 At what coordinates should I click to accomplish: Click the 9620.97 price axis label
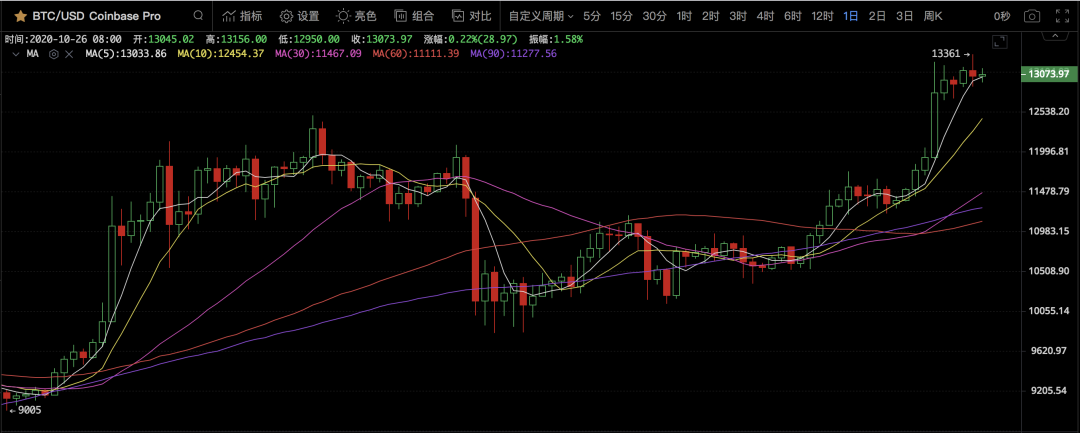pos(1047,351)
